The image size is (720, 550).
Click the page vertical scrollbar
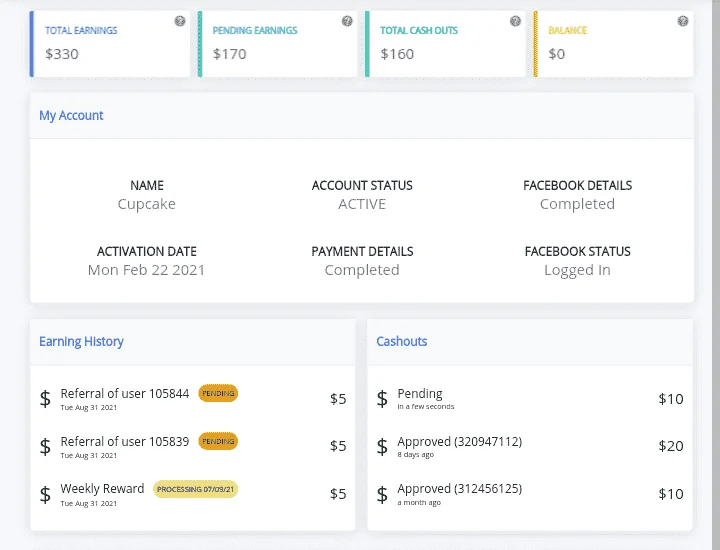click(x=715, y=275)
